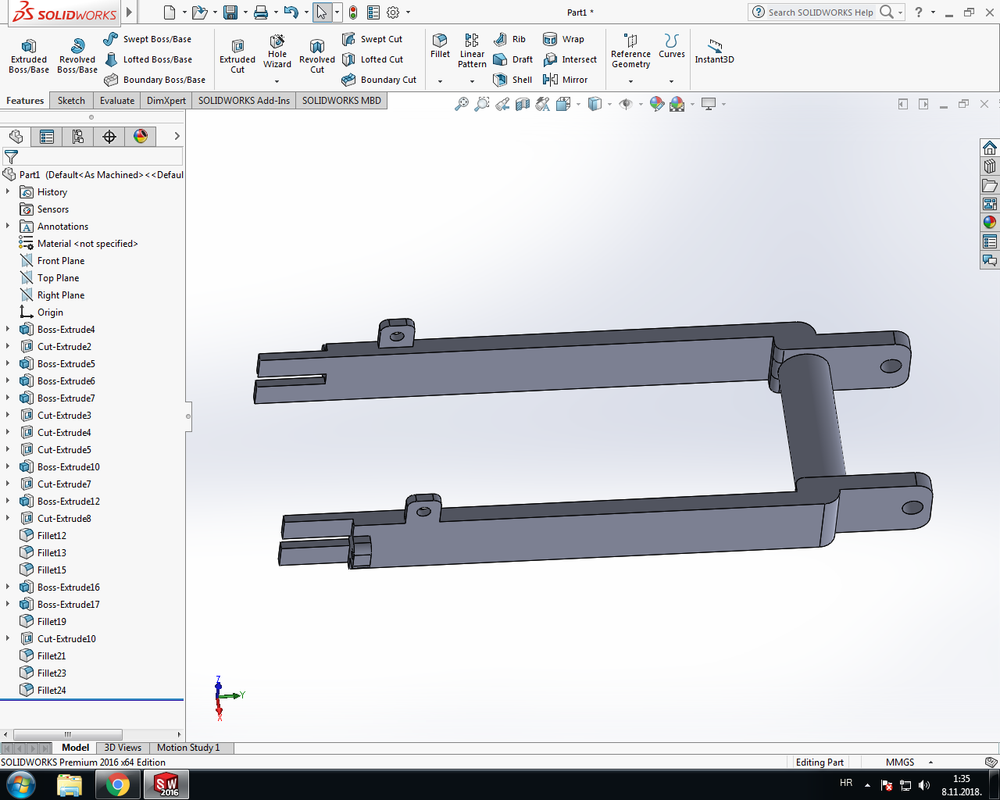Click the Zoom to Fit icon
Screen dimensions: 1000x800
(x=461, y=104)
